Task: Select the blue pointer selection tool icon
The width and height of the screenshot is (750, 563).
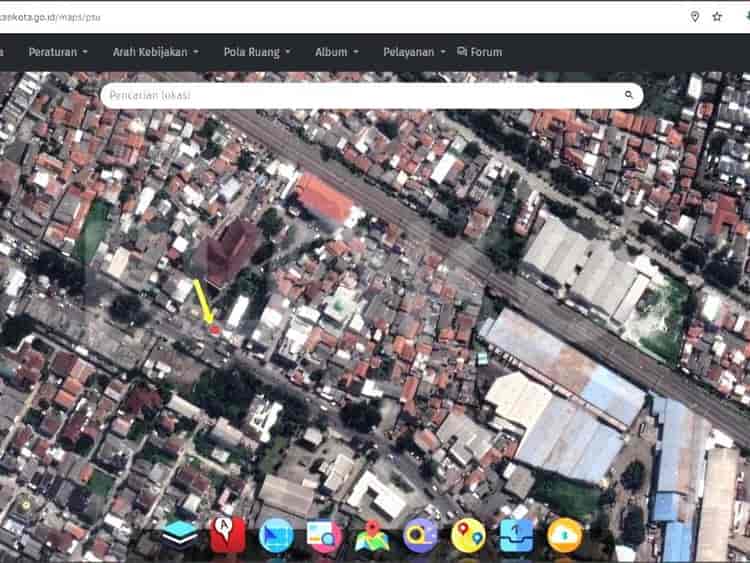Action: pos(276,535)
